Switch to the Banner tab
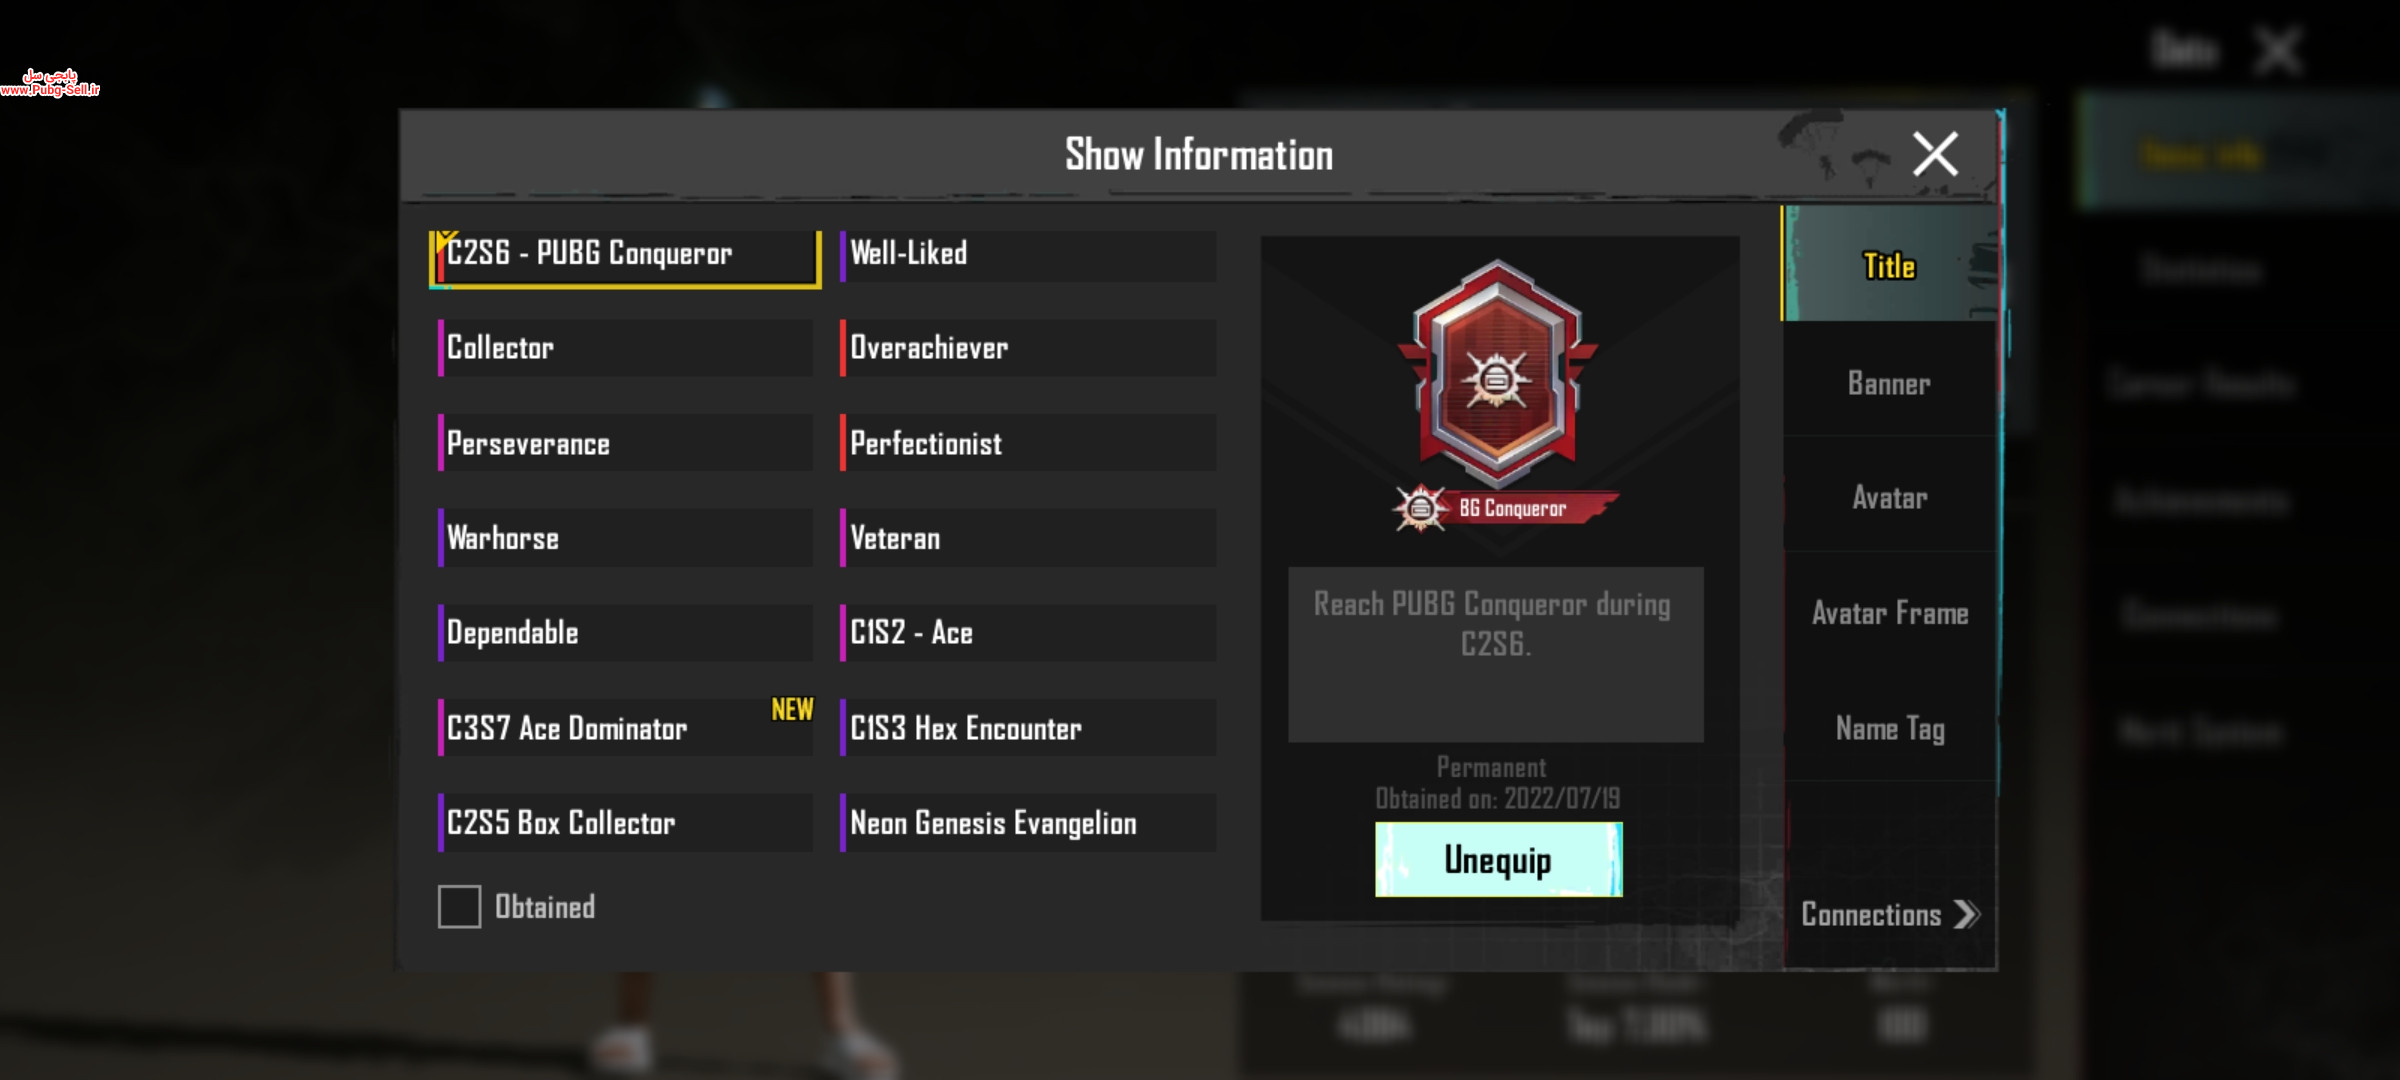The image size is (2400, 1080). coord(1888,383)
